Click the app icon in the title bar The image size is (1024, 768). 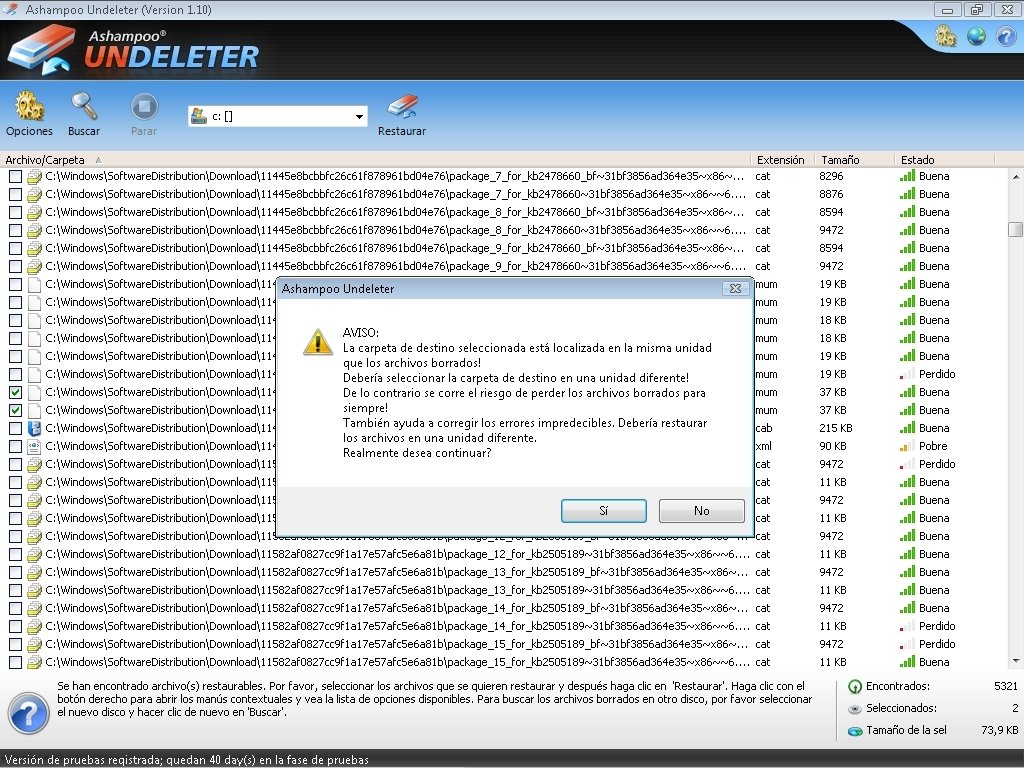(x=10, y=9)
